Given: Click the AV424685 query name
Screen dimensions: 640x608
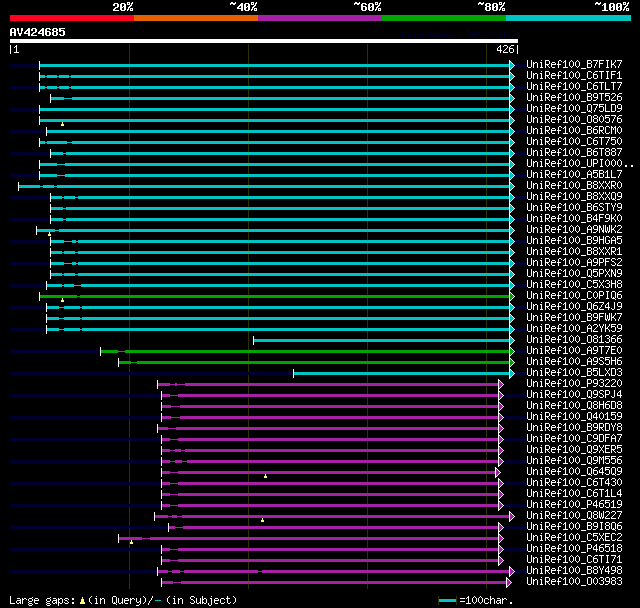Looking at the screenshot, I should pyautogui.click(x=38, y=32).
